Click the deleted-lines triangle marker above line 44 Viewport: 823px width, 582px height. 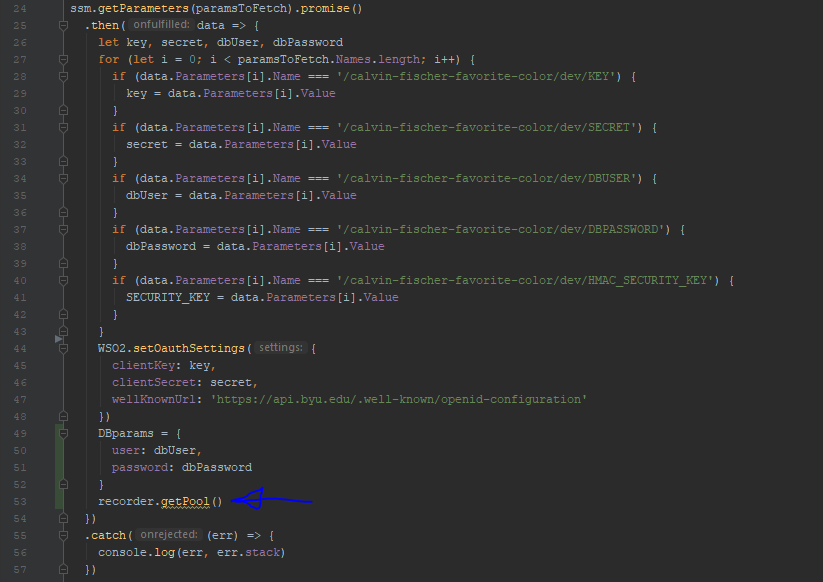(58, 339)
